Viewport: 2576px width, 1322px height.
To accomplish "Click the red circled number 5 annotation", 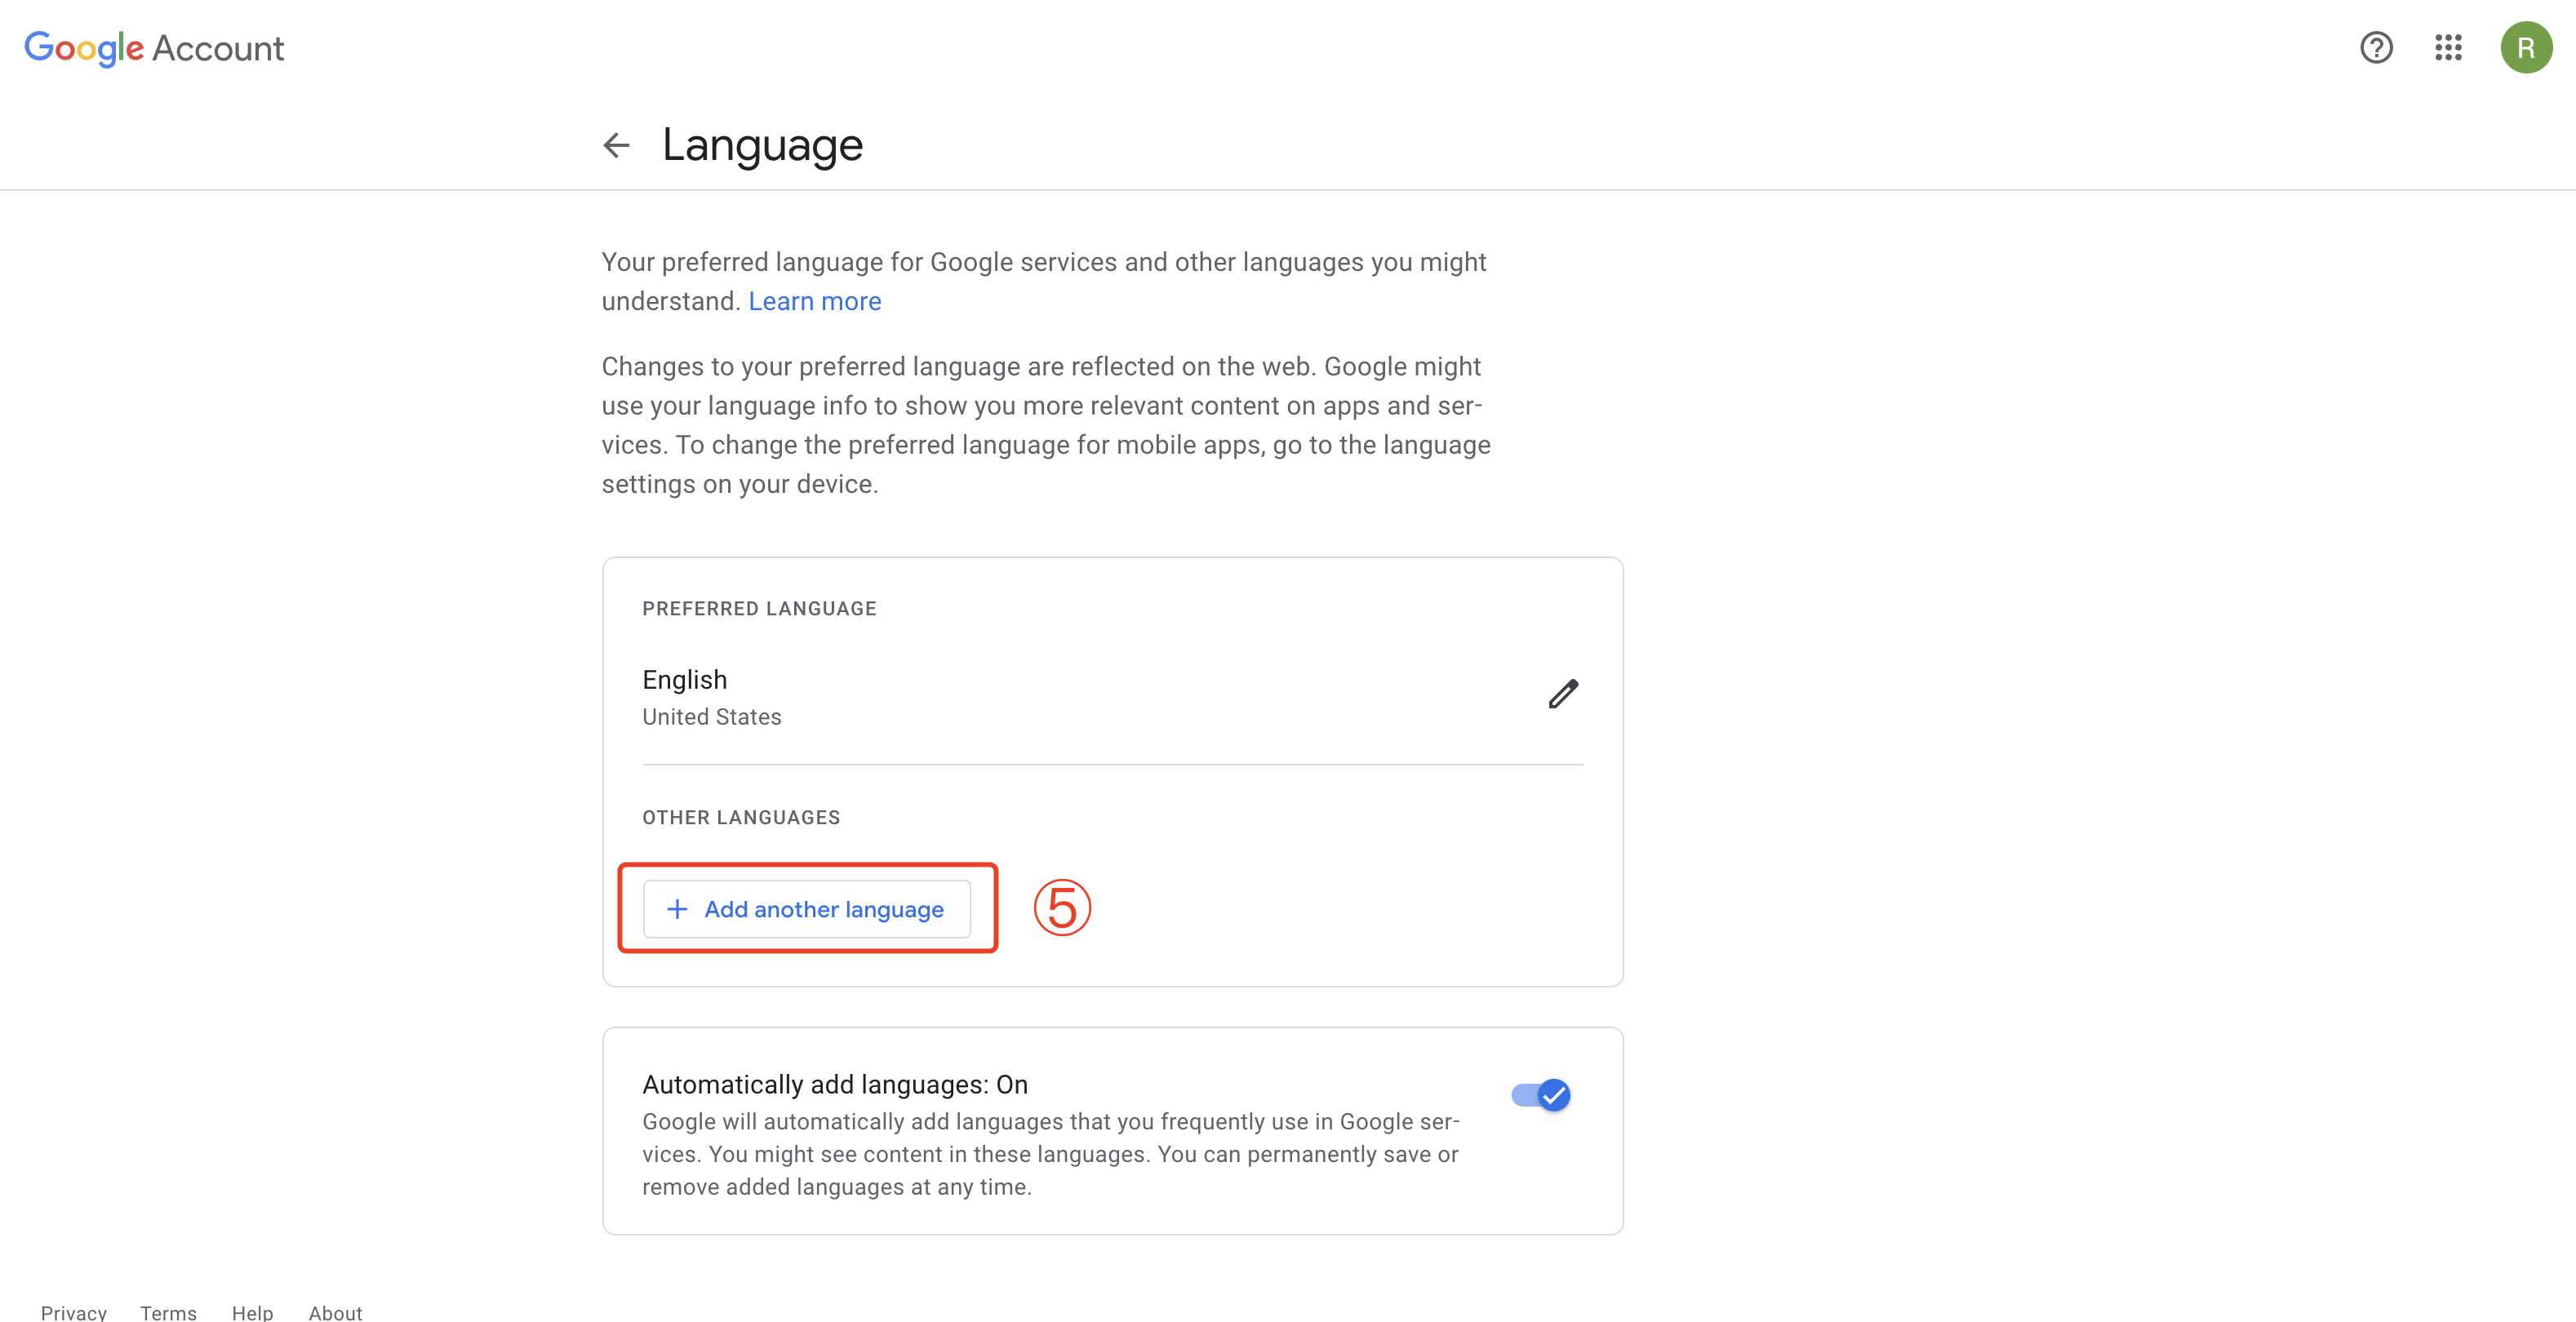I will tap(1061, 908).
